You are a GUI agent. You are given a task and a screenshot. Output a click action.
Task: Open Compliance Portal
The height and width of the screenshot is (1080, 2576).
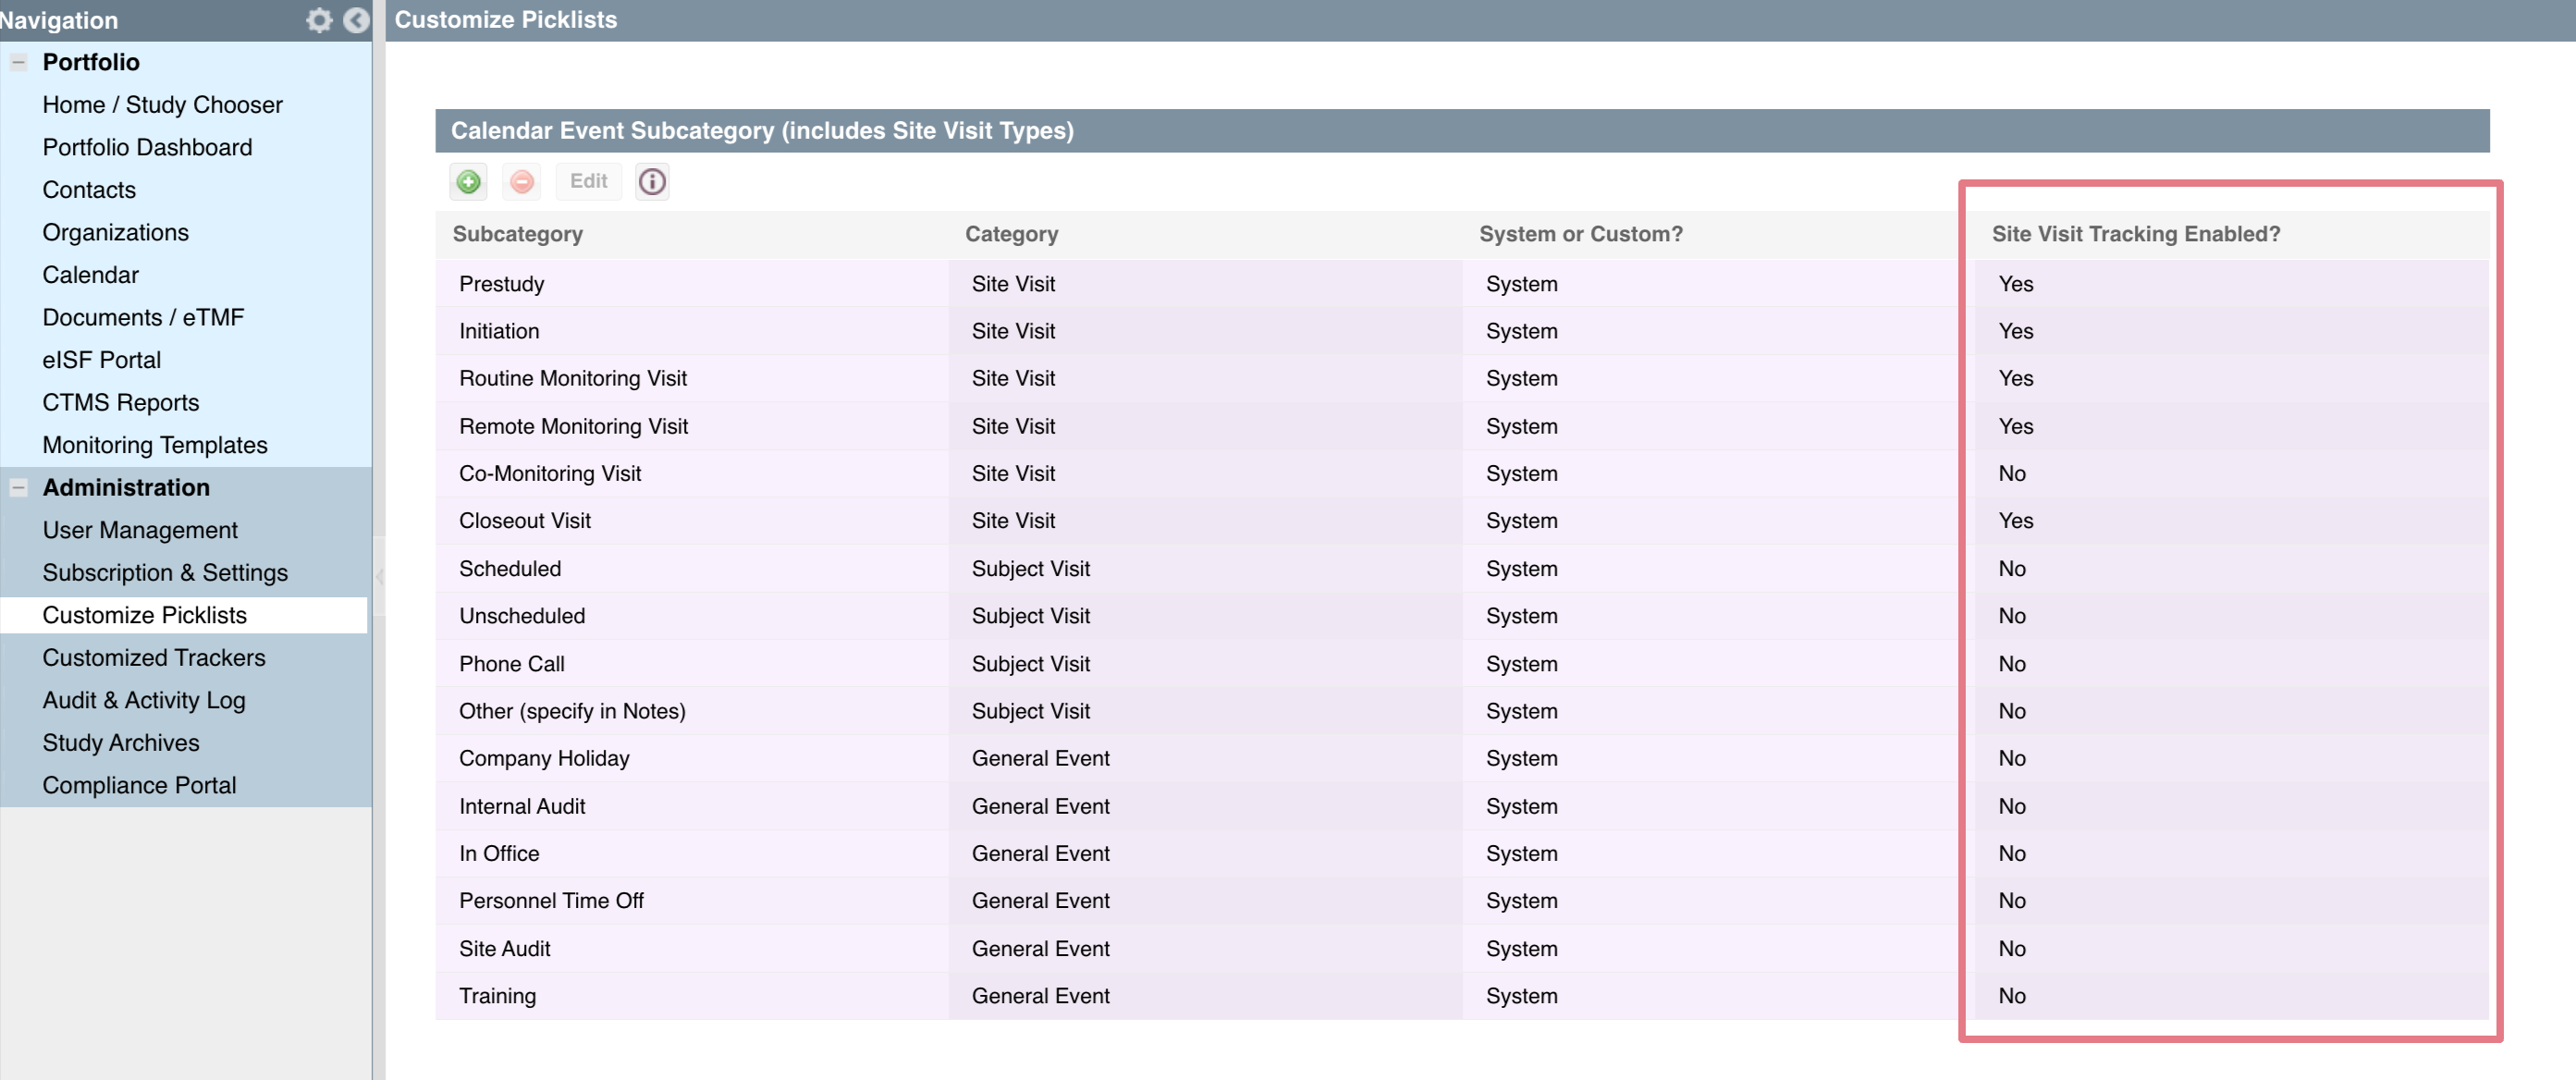click(x=139, y=785)
